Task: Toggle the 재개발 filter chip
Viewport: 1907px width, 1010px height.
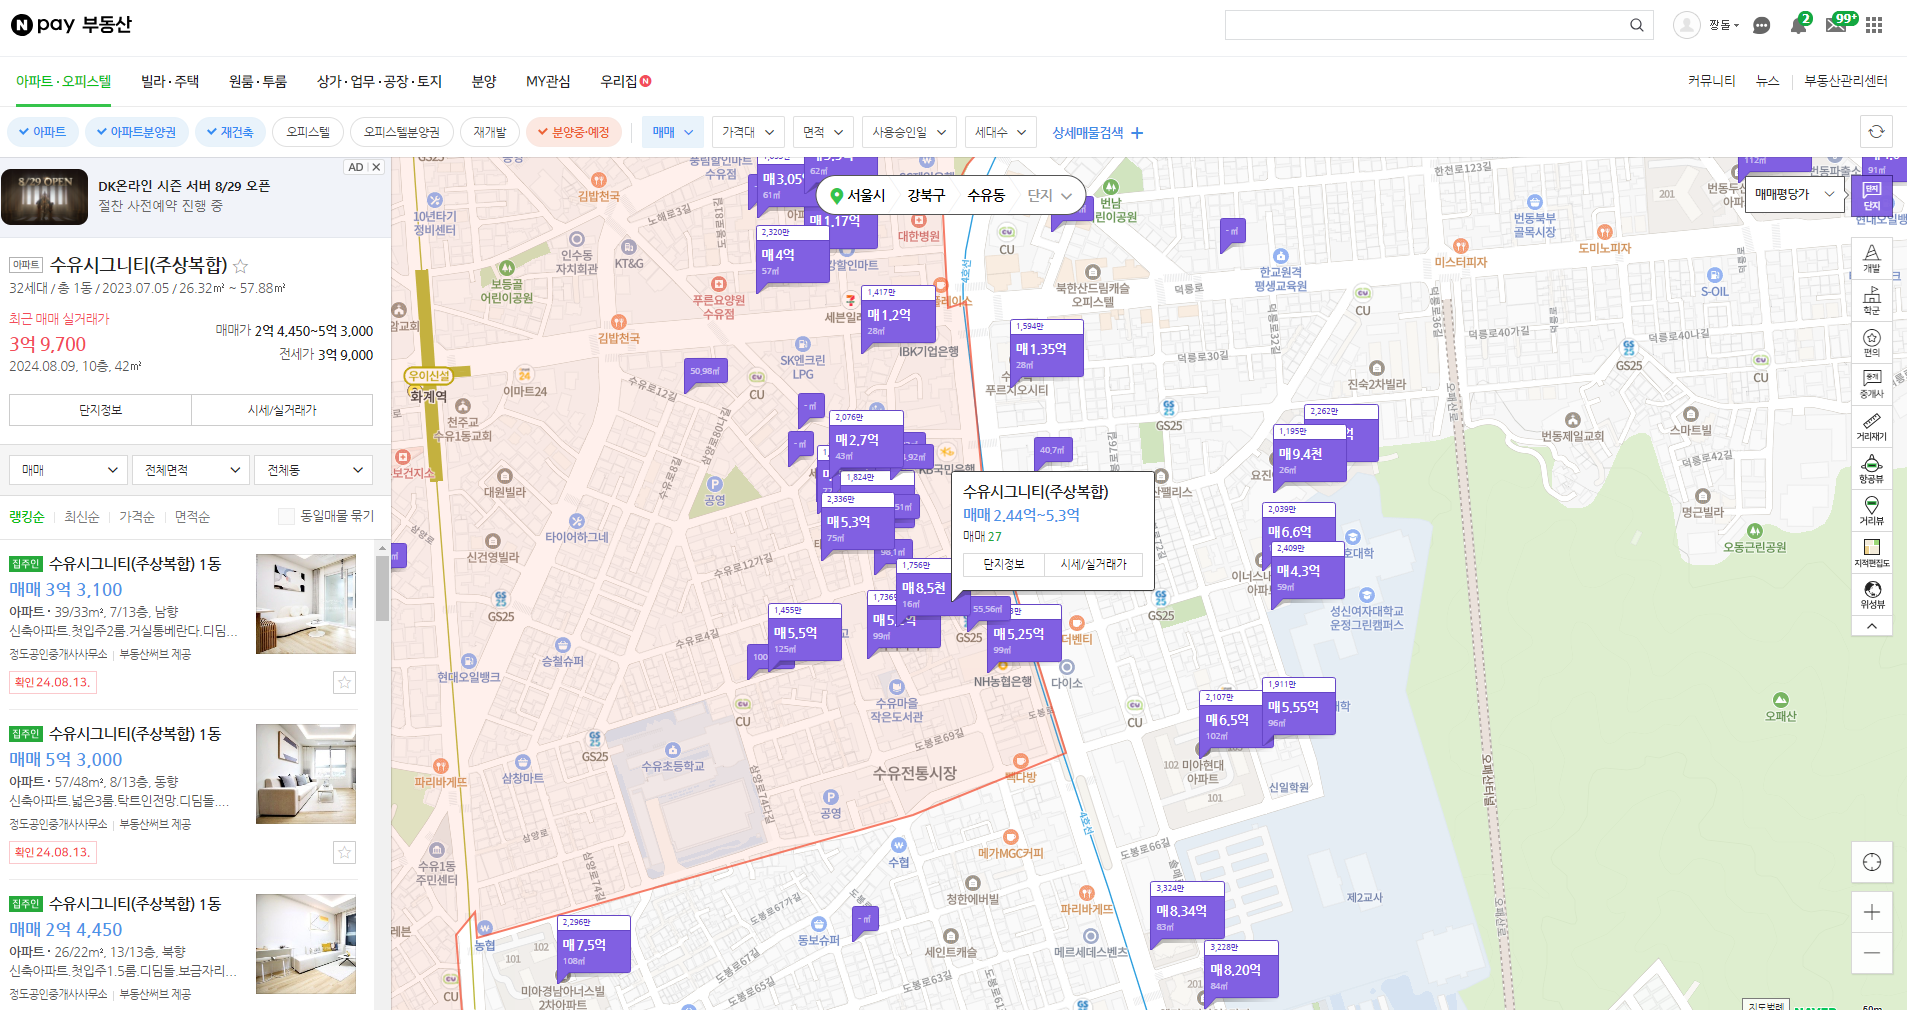Action: click(x=490, y=132)
